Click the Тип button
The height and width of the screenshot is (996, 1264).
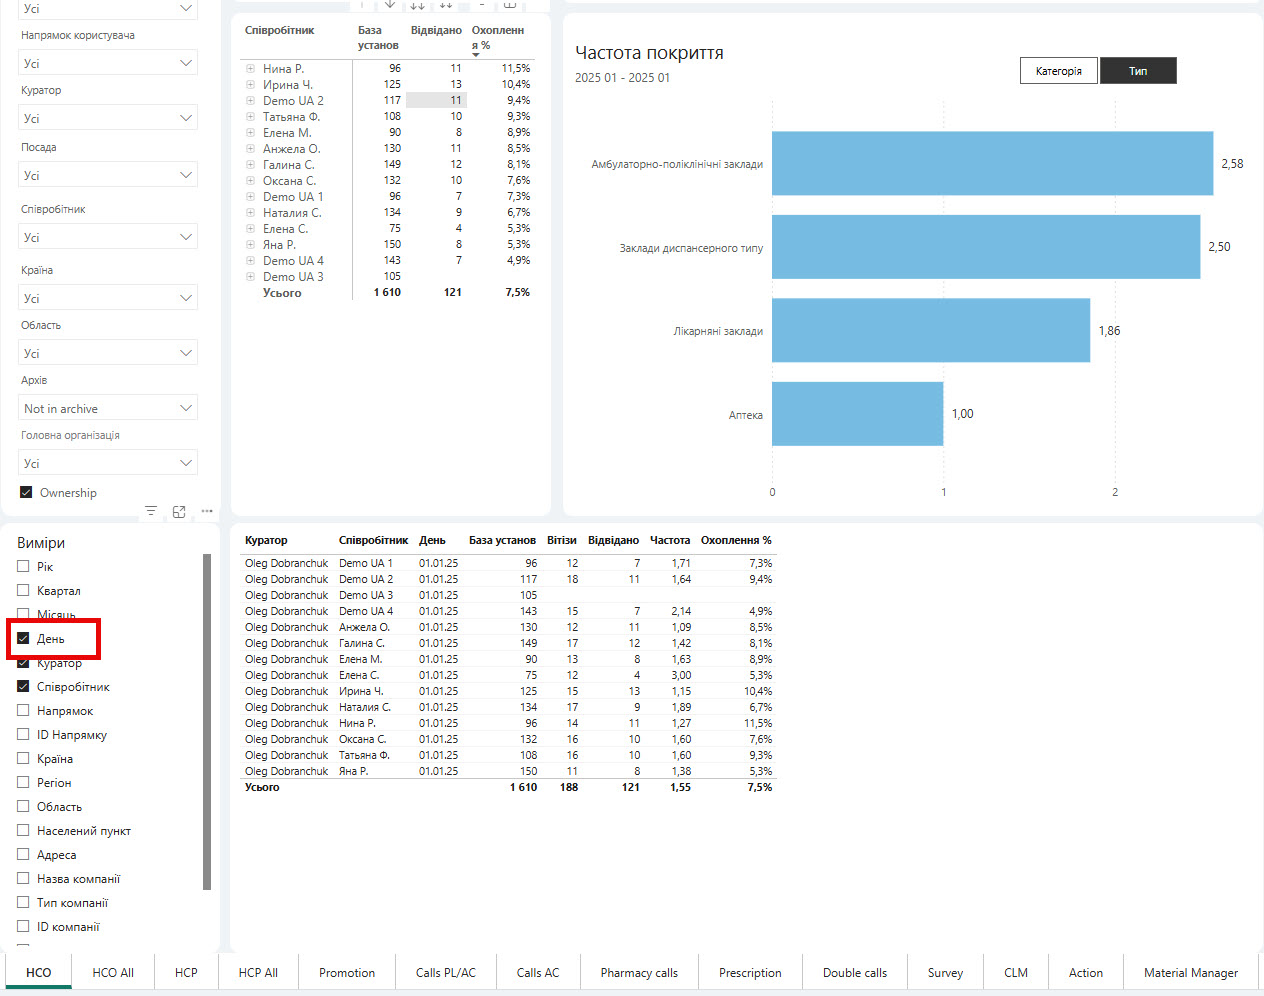(x=1138, y=71)
